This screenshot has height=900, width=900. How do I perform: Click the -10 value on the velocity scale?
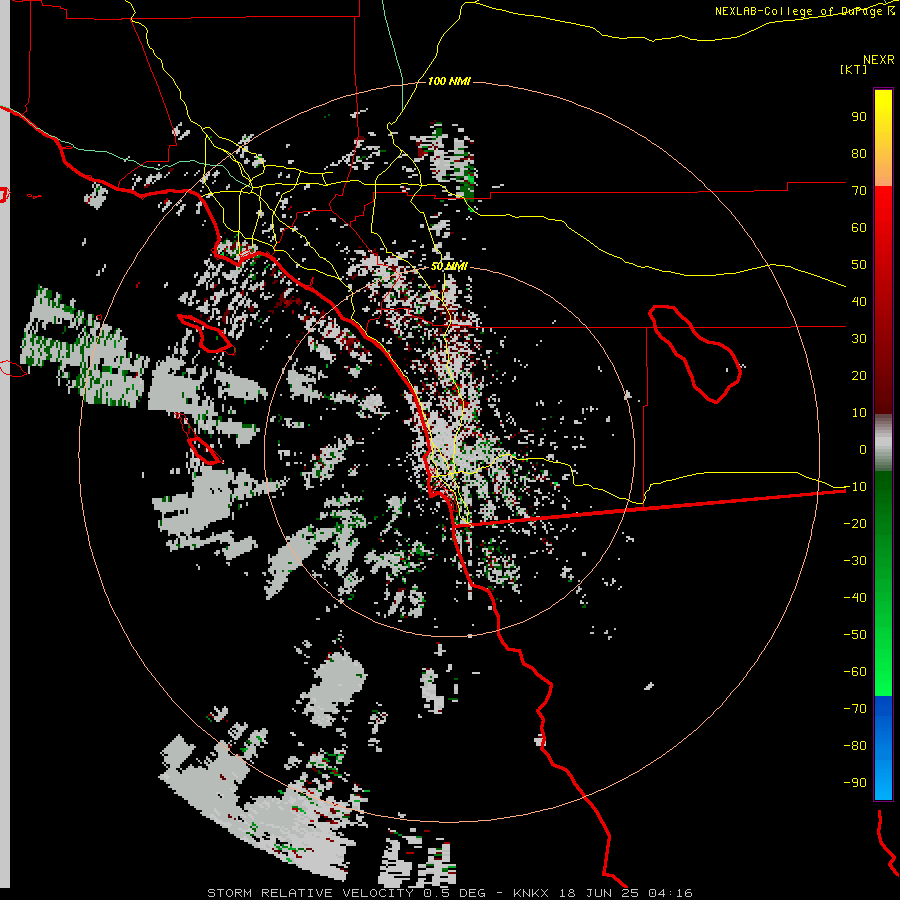[855, 487]
